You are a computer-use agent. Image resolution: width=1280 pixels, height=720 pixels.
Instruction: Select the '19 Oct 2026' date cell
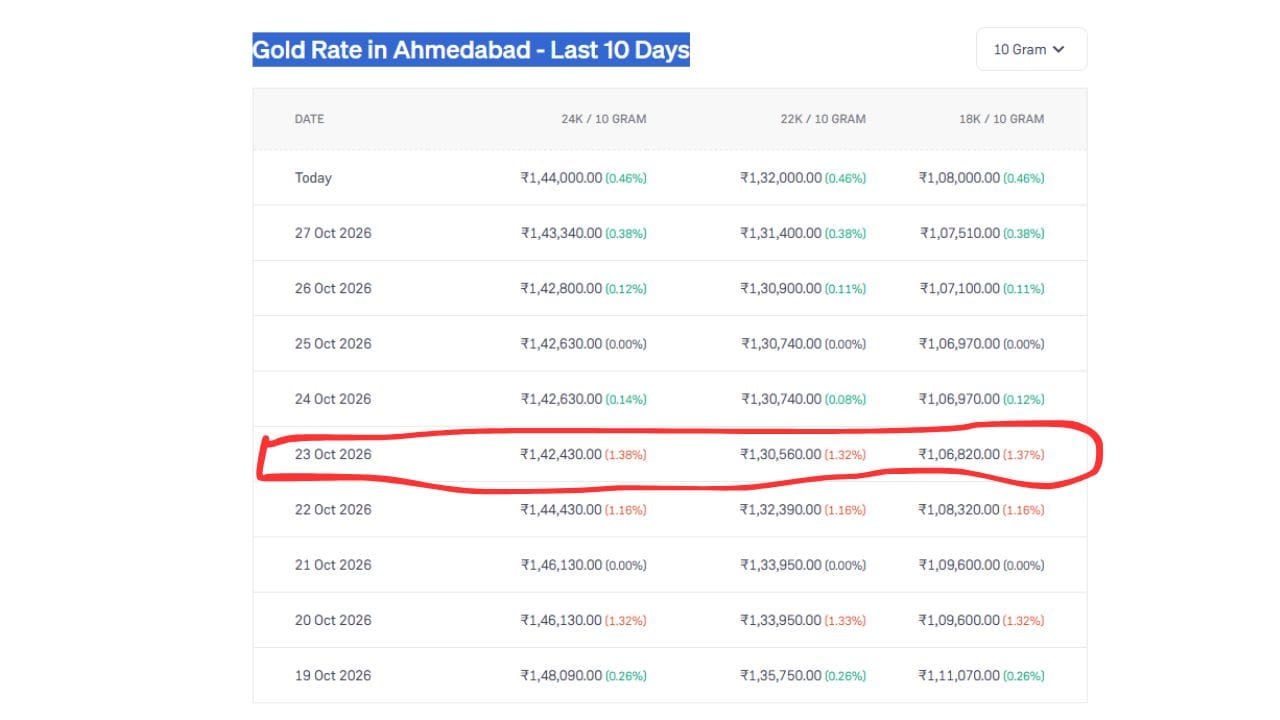333,675
